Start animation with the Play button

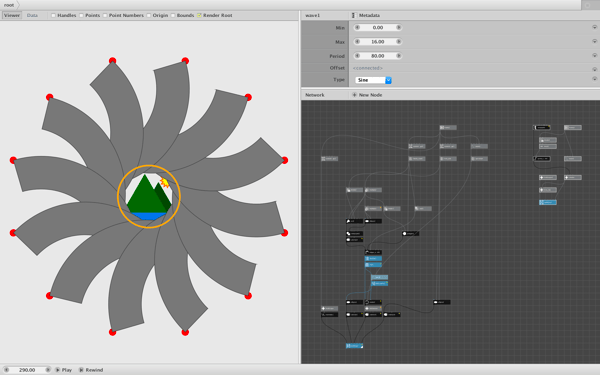[64, 370]
